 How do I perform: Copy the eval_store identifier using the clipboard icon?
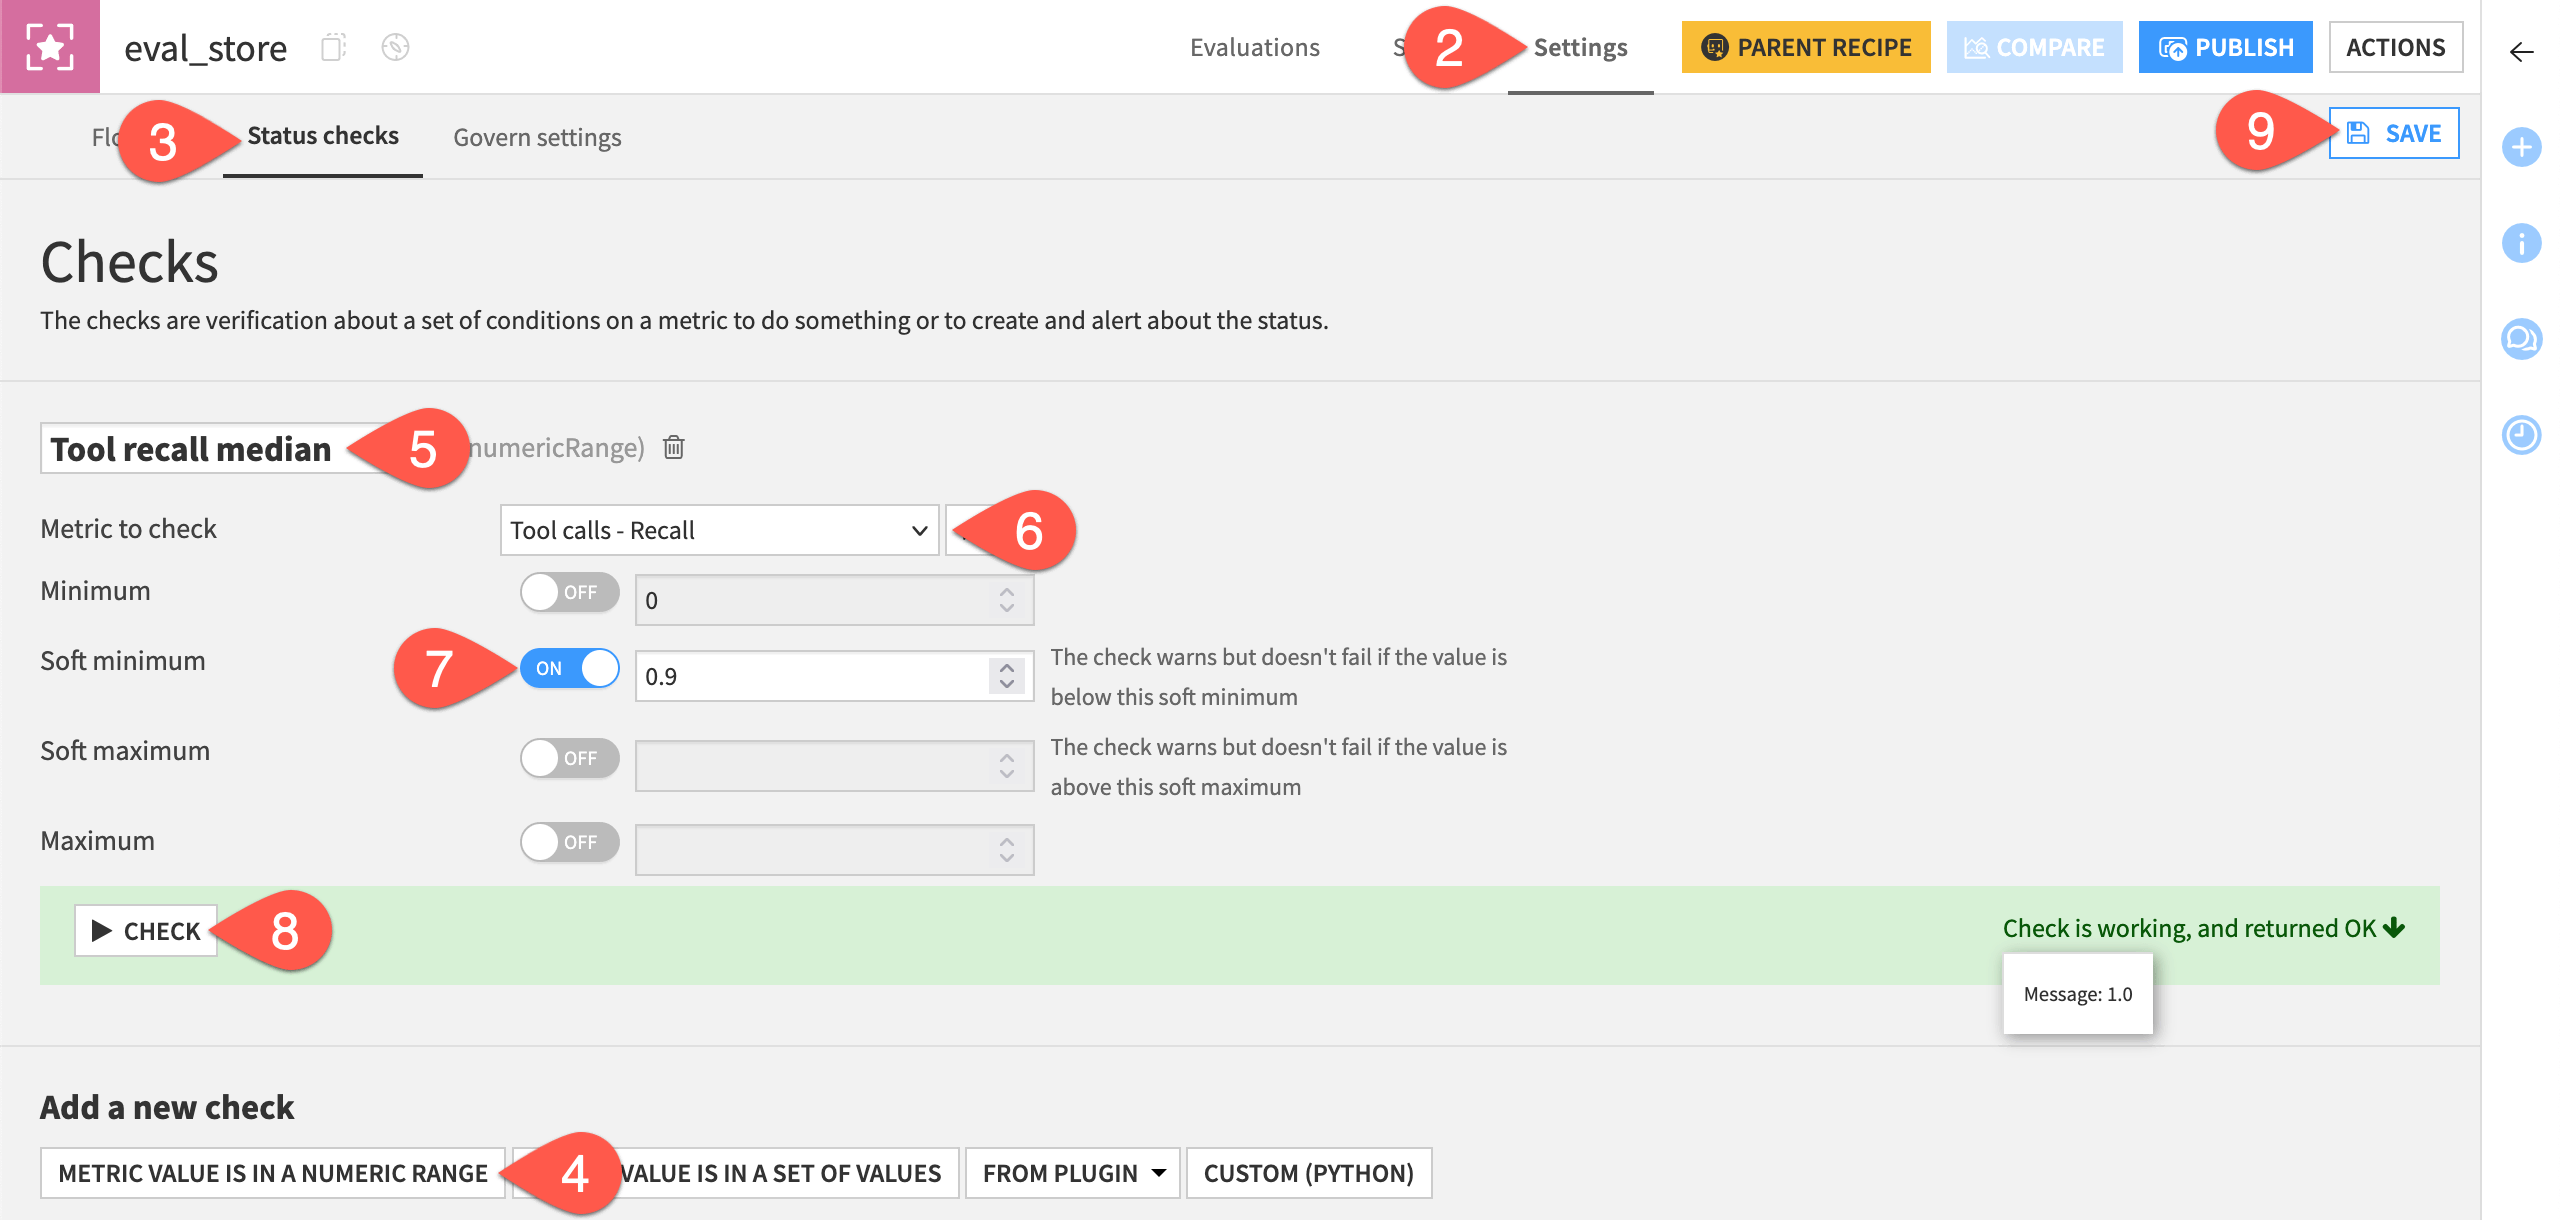click(334, 46)
